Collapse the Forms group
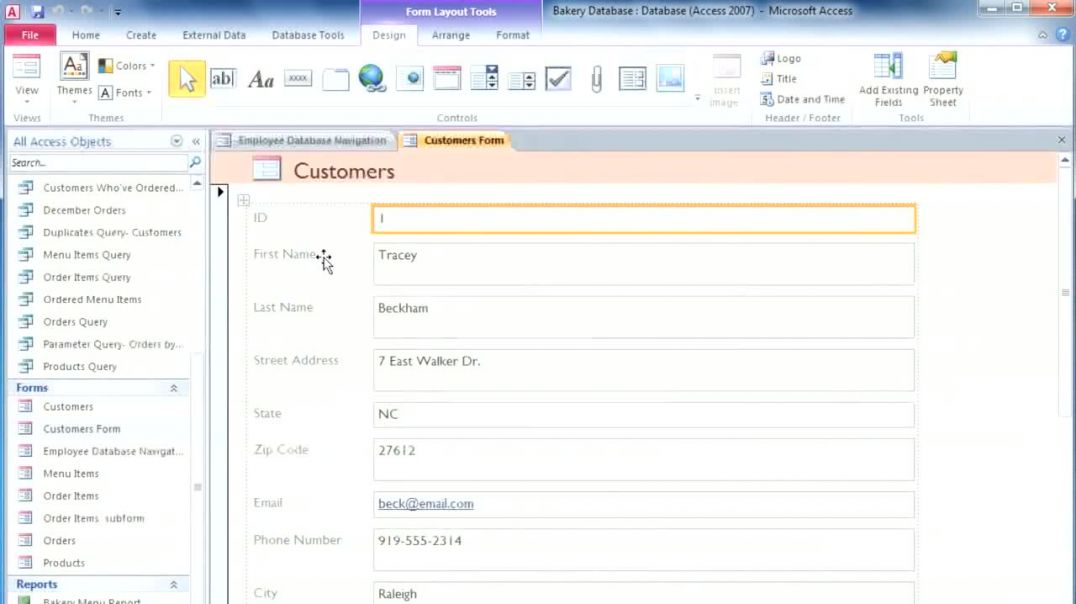Image resolution: width=1076 pixels, height=604 pixels. click(x=174, y=388)
